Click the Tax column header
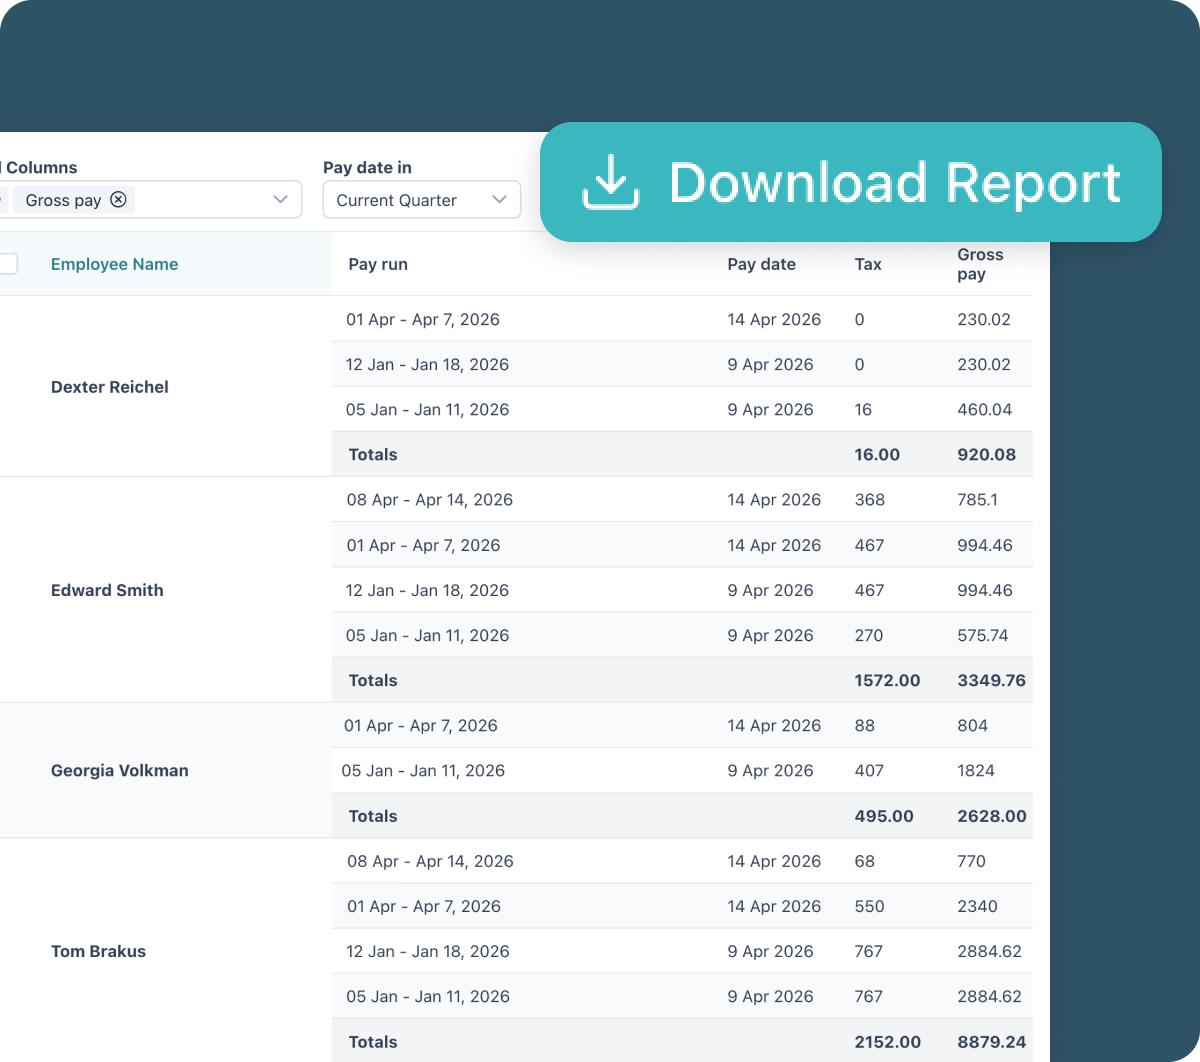Image resolution: width=1200 pixels, height=1062 pixels. pos(867,264)
